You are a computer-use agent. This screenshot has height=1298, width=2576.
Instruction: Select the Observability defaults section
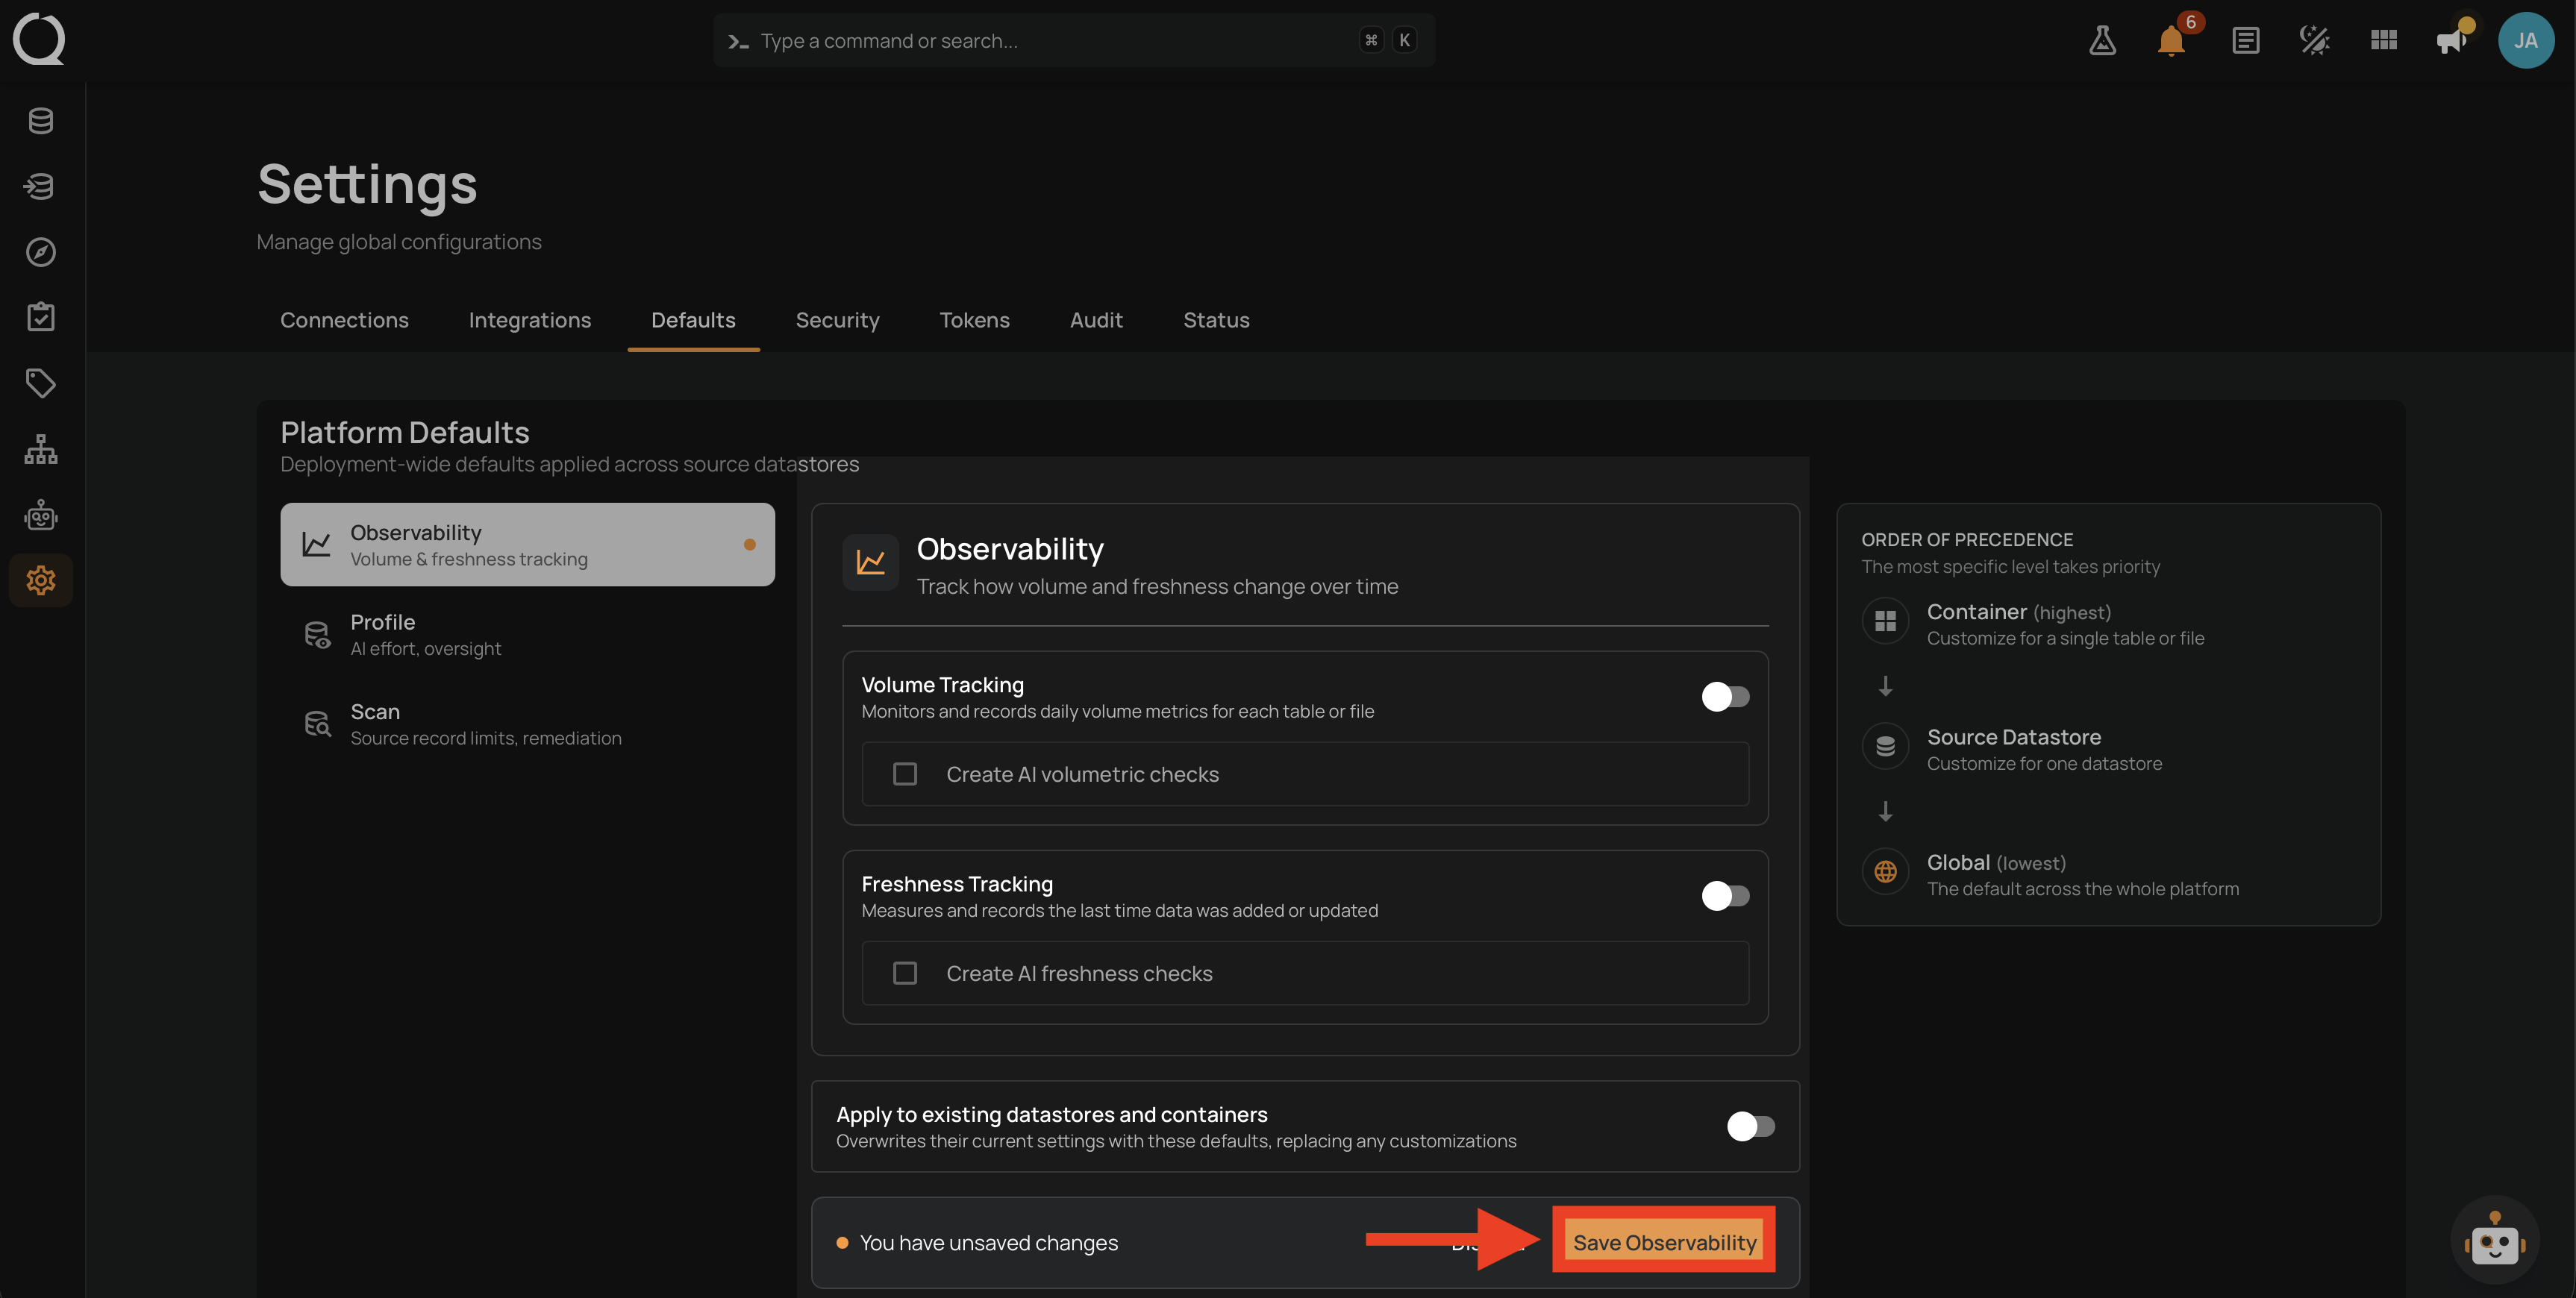[x=527, y=544]
